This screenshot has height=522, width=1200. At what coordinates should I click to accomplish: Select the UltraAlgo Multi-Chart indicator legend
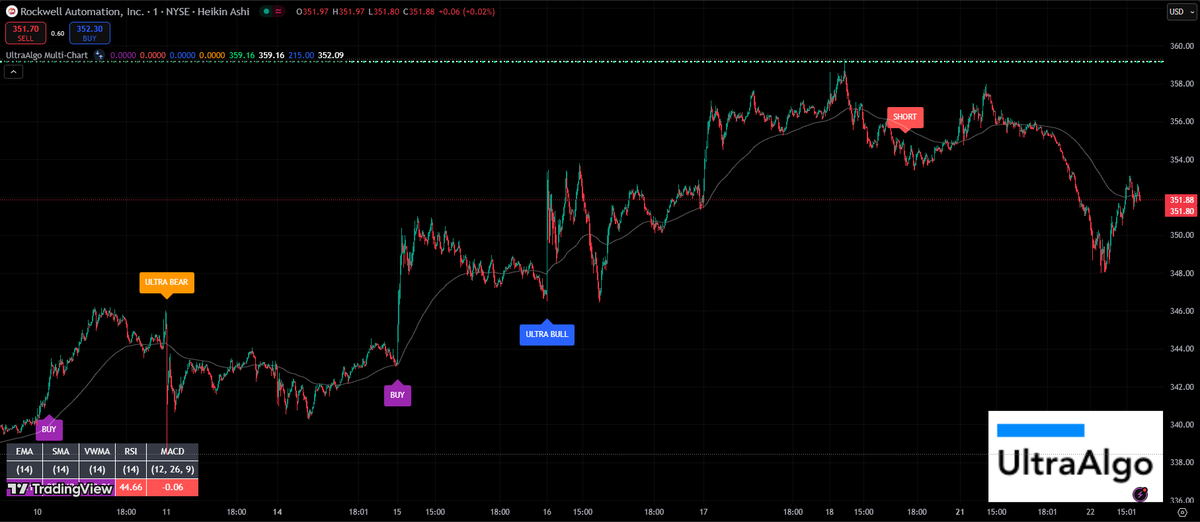click(x=48, y=54)
